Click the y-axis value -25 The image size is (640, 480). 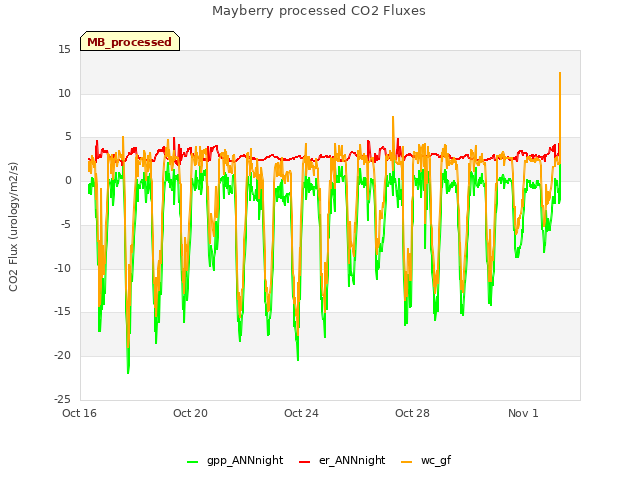(62, 399)
